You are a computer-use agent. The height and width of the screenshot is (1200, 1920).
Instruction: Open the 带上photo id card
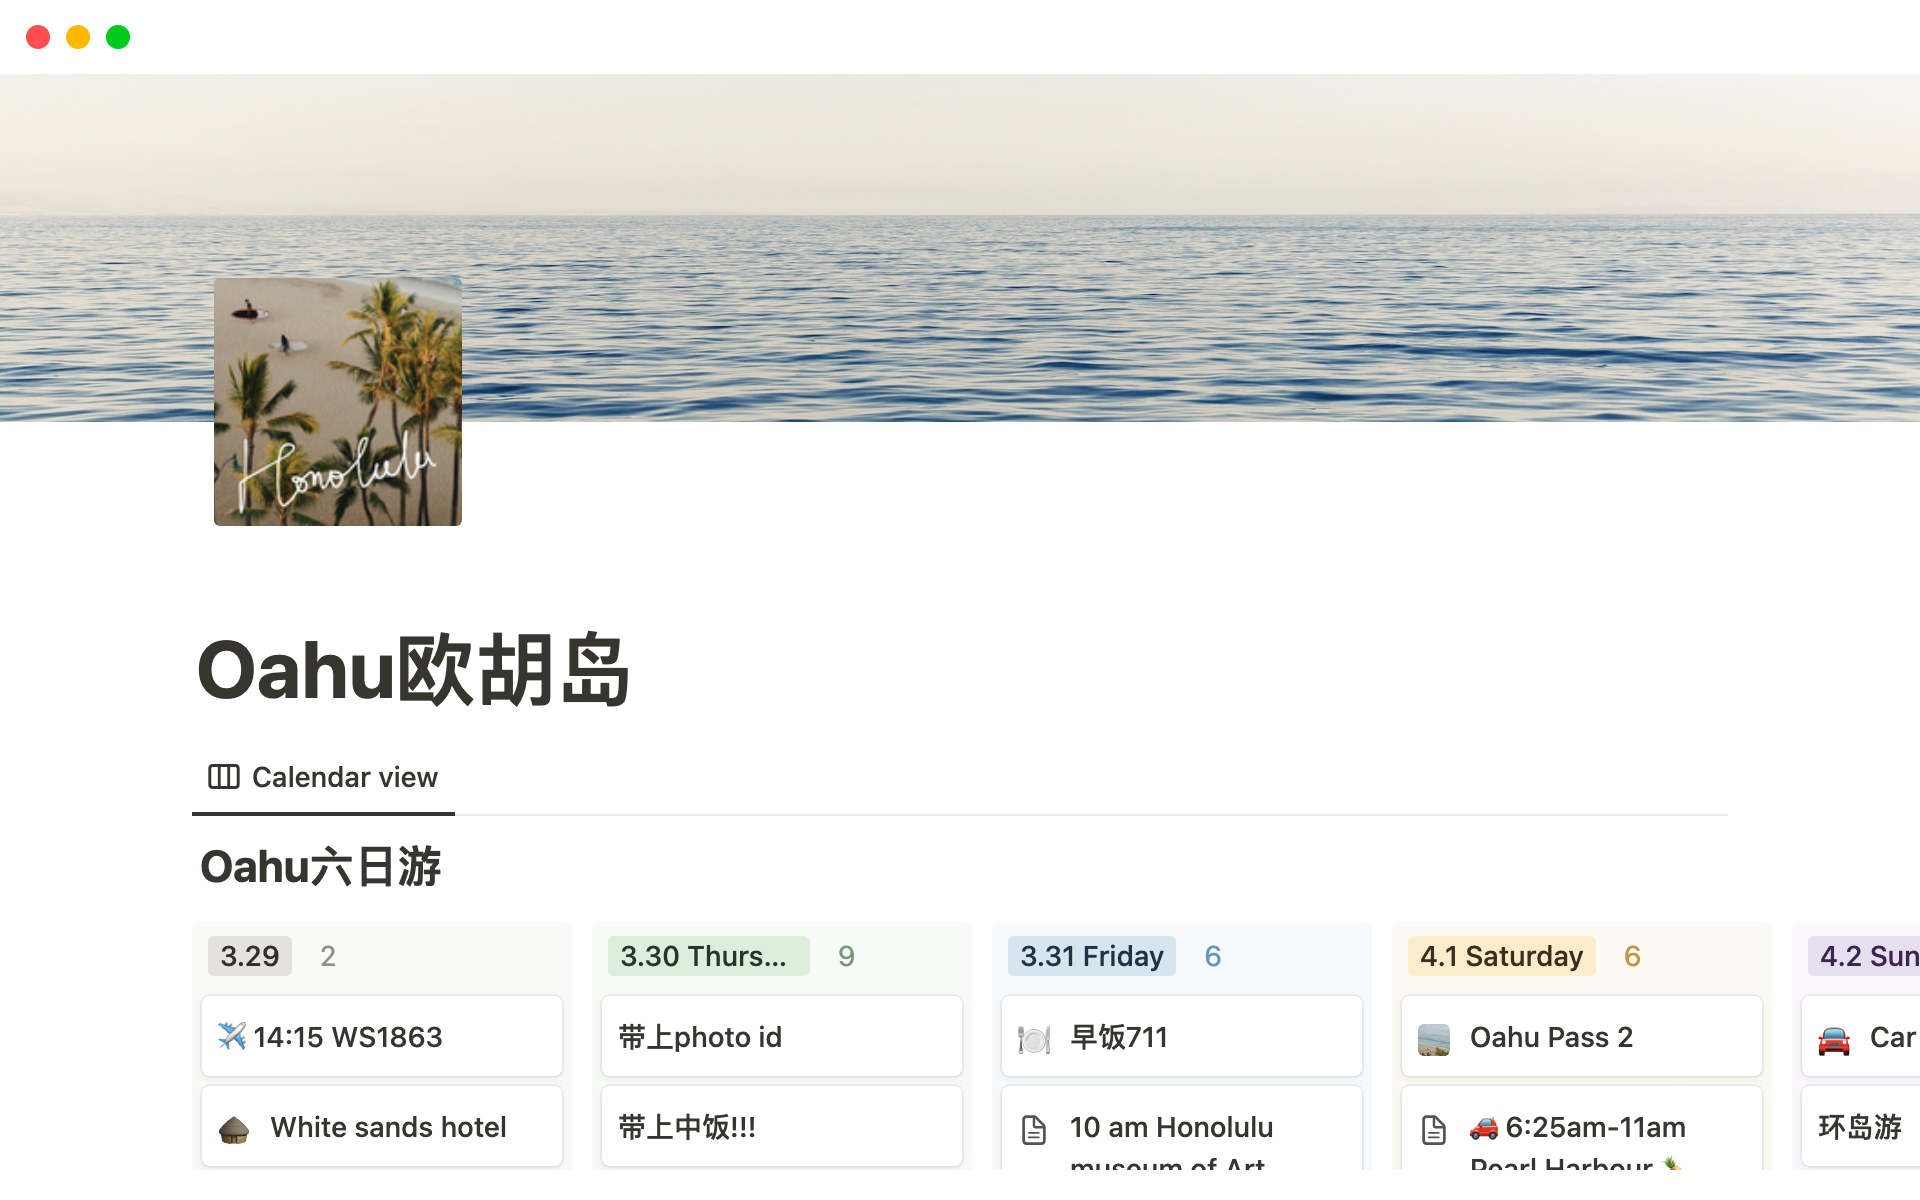(x=782, y=1036)
